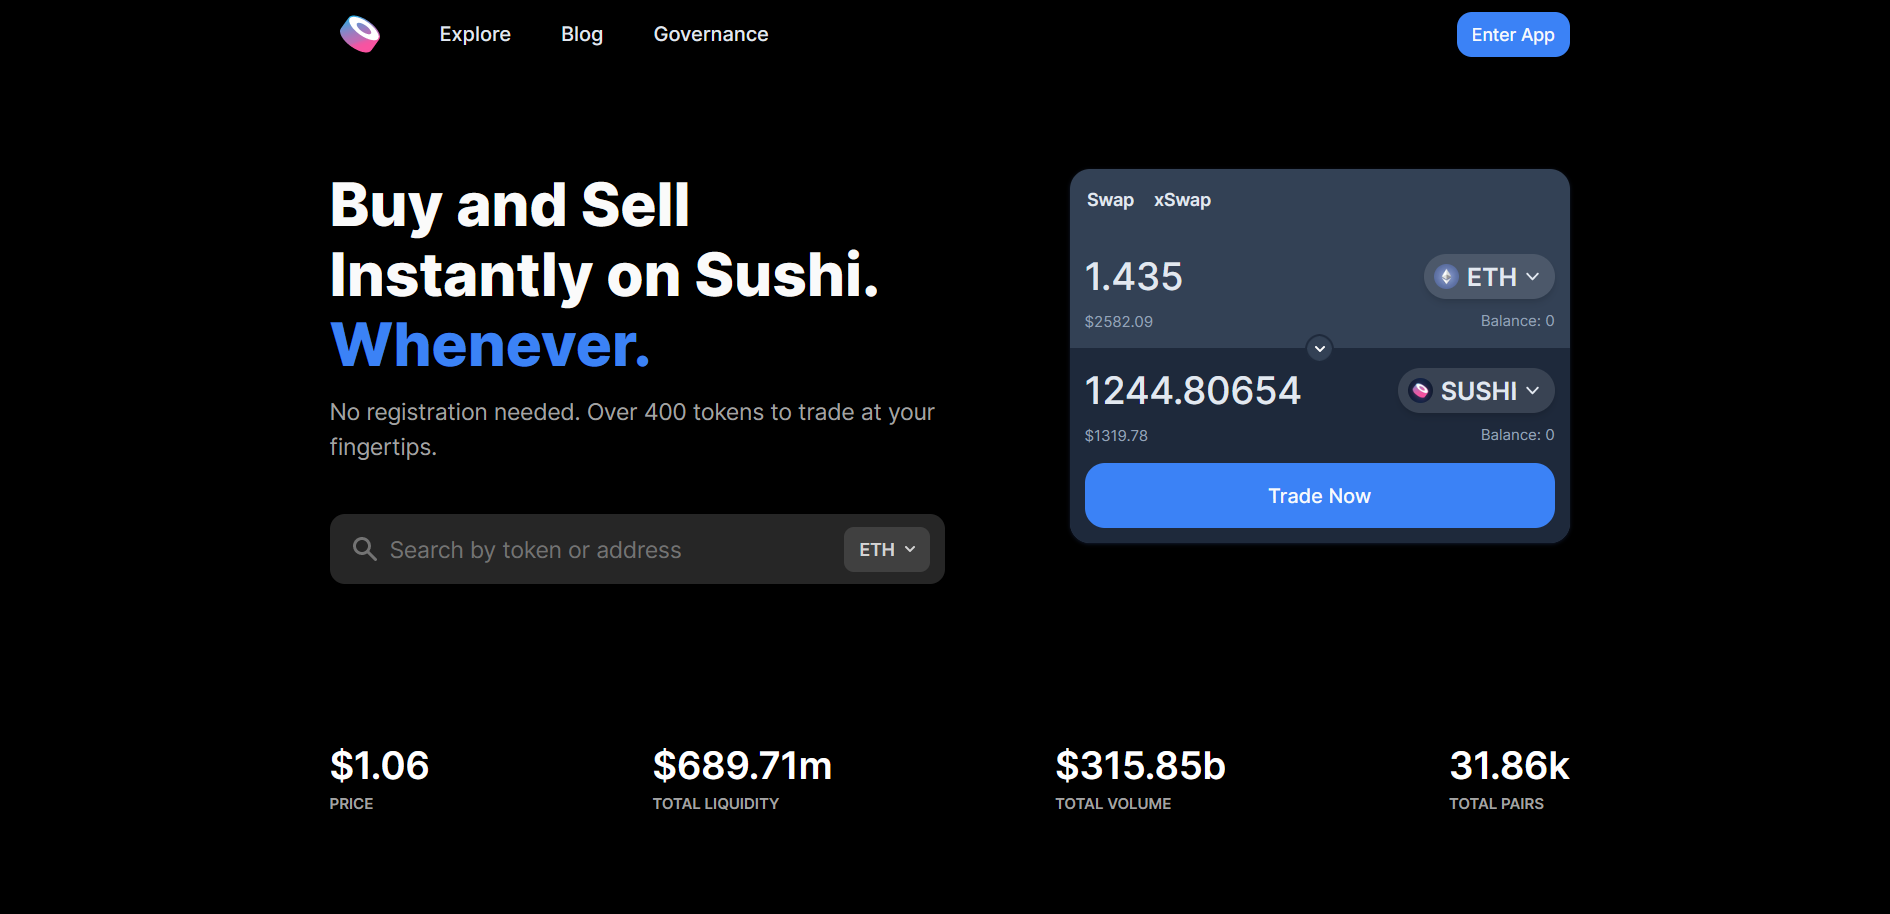Click the Sushi logo icon

tap(360, 34)
